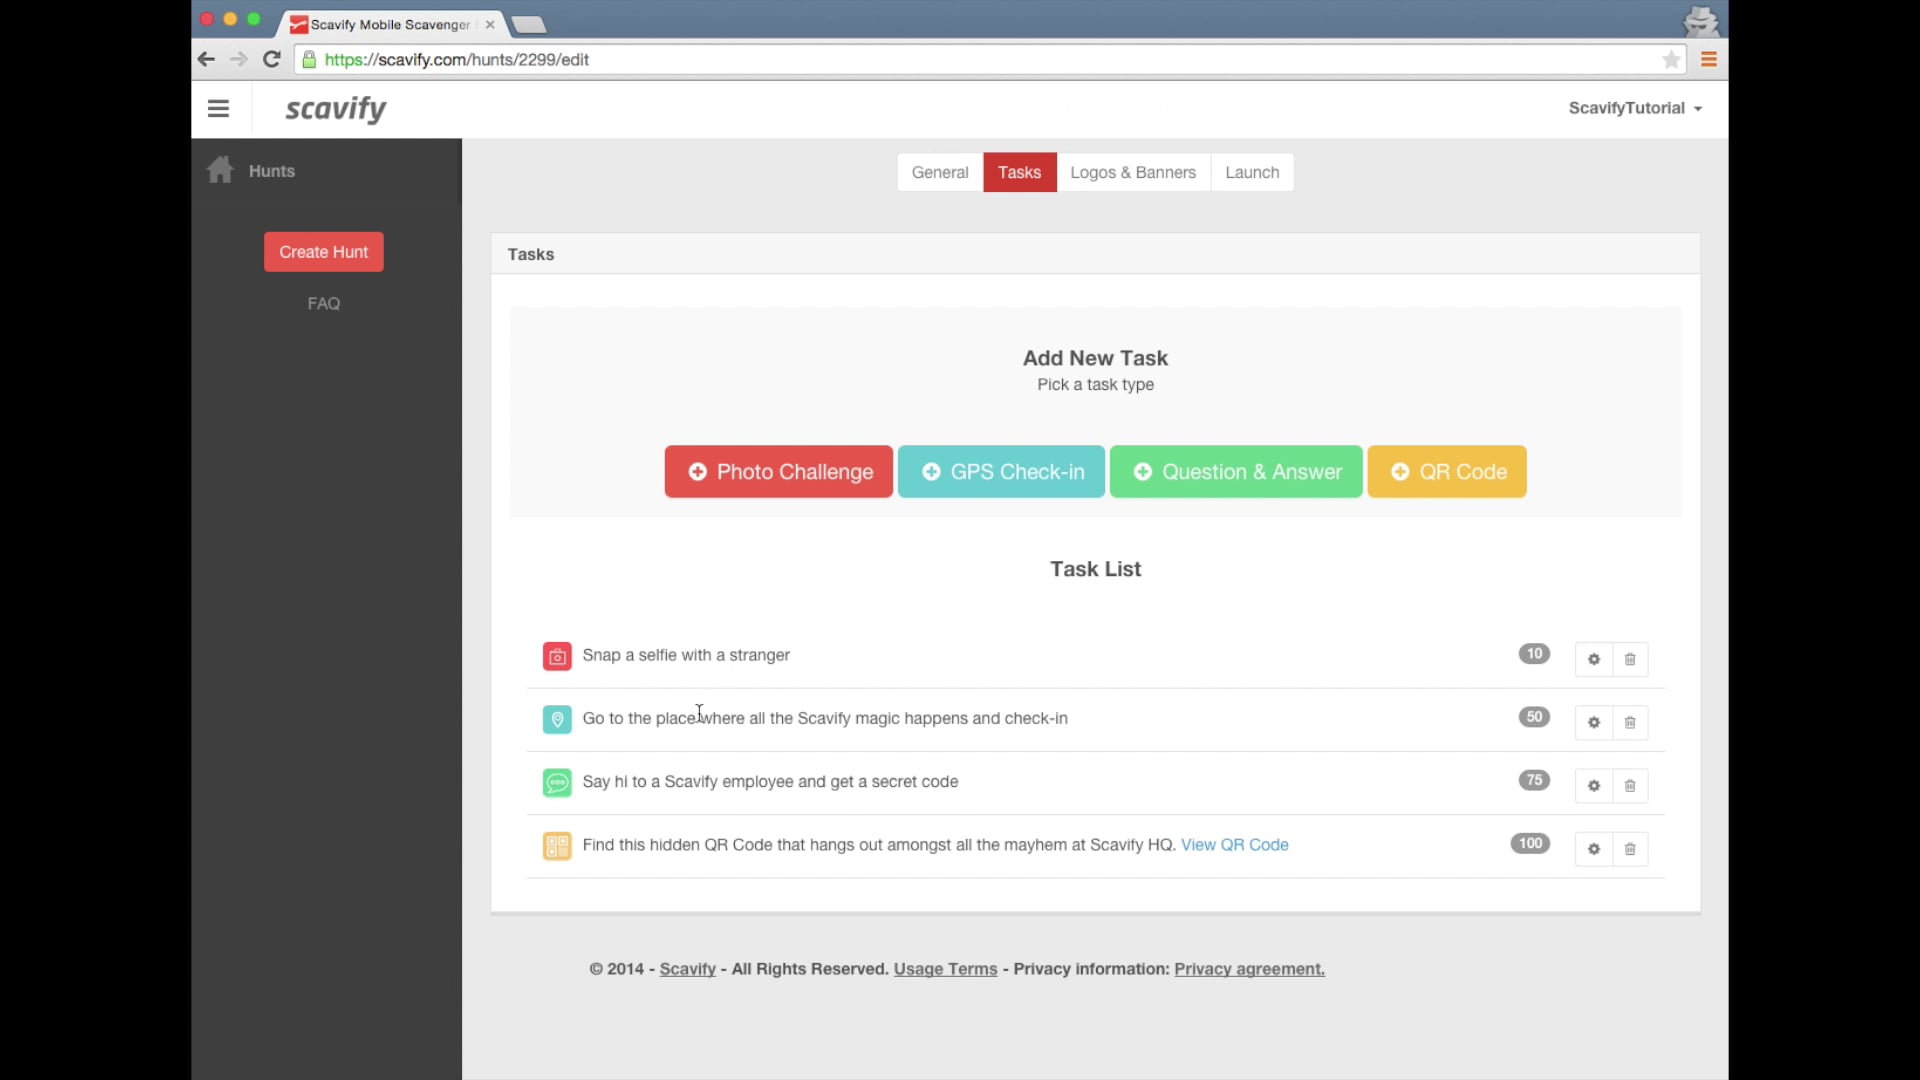Reload the page using the browser refresh icon
This screenshot has width=1920, height=1080.
[271, 59]
